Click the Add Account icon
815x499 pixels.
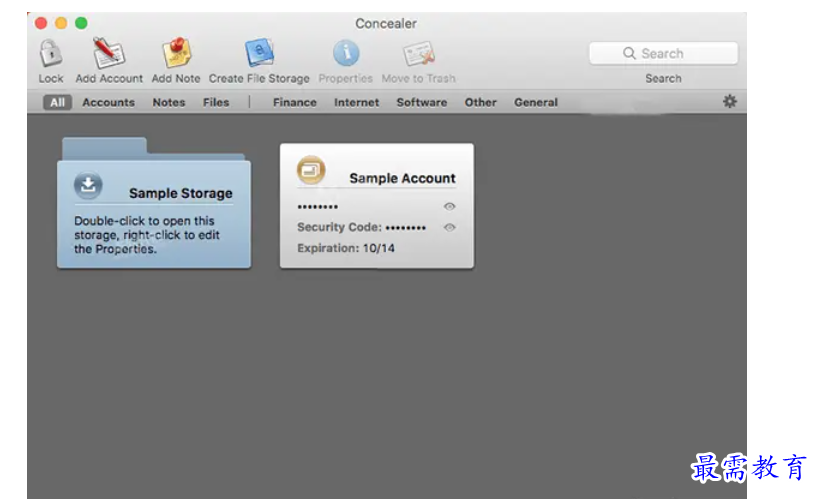point(109,53)
